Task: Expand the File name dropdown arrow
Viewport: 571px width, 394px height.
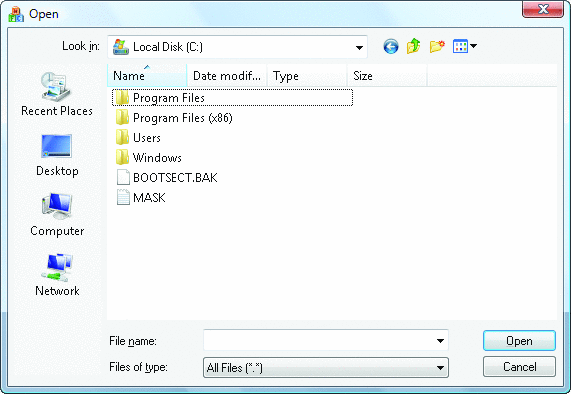Action: [440, 341]
